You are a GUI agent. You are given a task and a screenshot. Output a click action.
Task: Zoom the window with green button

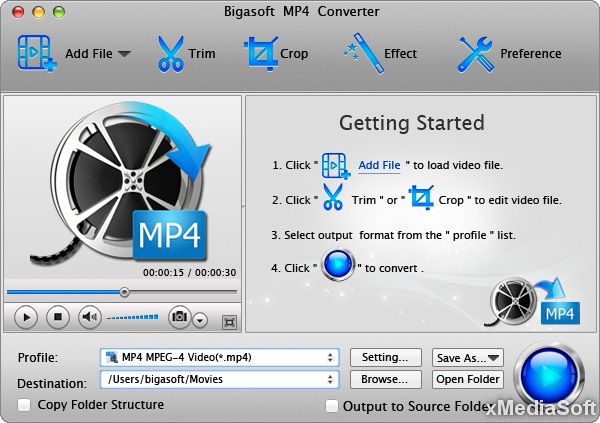click(59, 12)
